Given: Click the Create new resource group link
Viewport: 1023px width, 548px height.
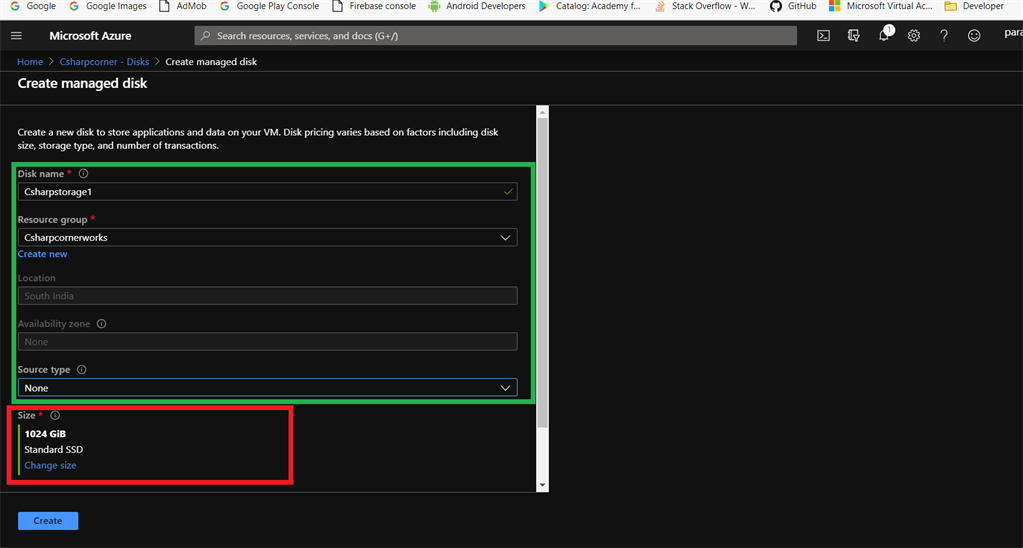Looking at the screenshot, I should [x=42, y=254].
